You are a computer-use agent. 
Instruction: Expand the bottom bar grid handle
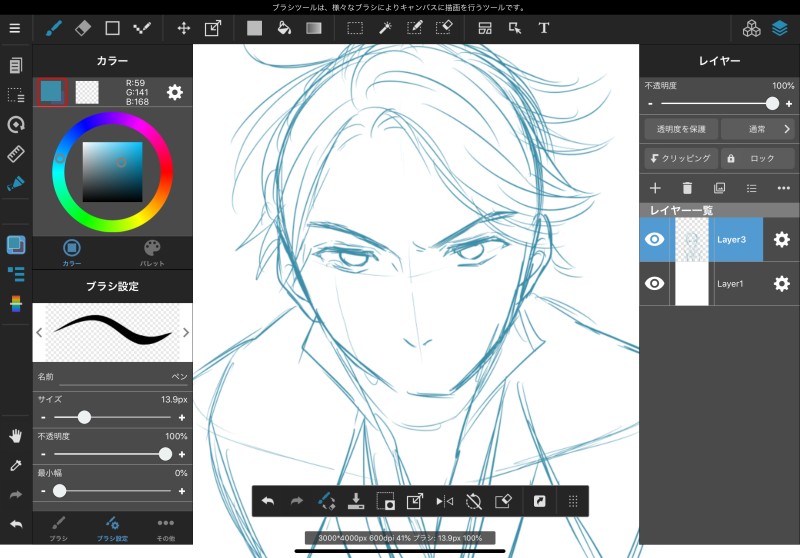[573, 501]
